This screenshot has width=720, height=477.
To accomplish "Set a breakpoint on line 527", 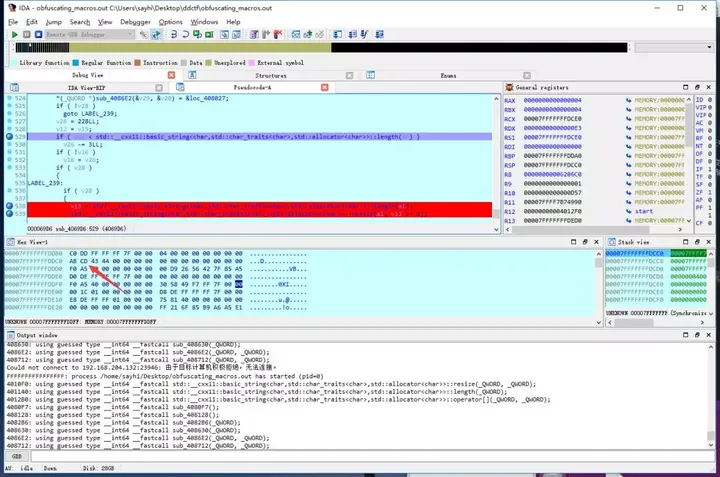I will (x=9, y=121).
